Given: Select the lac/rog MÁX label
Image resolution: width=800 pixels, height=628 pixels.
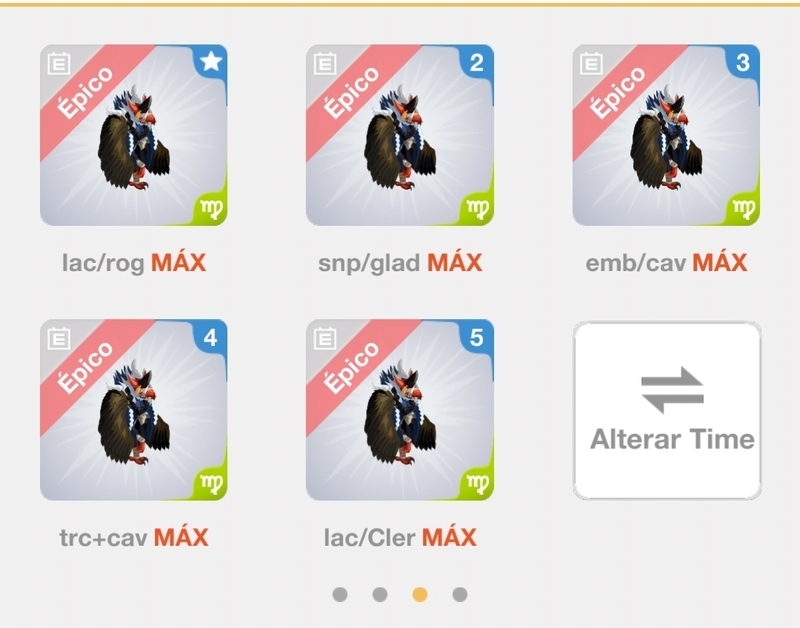Looking at the screenshot, I should [x=134, y=263].
